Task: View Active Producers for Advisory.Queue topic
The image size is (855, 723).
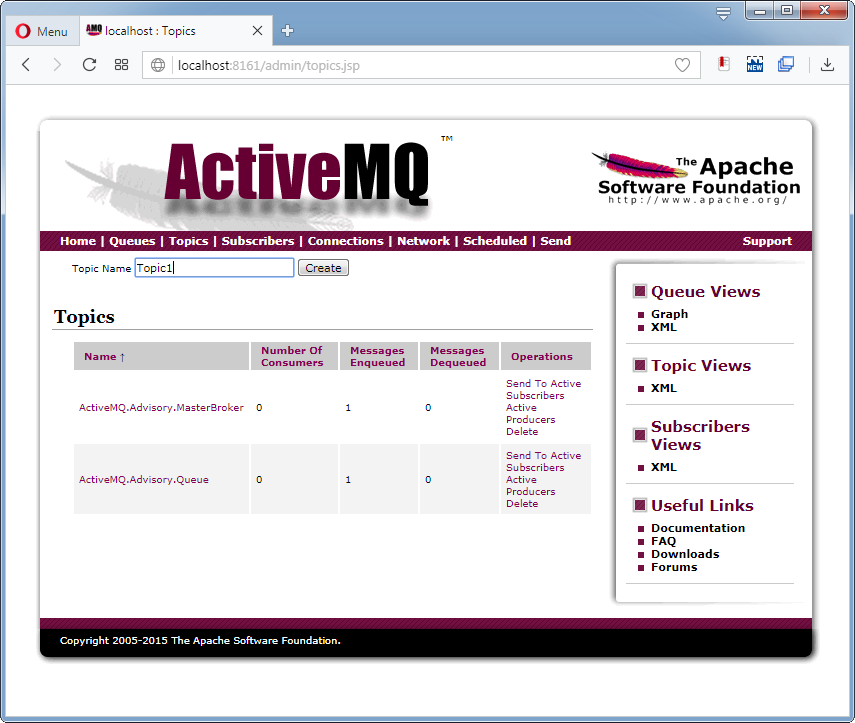Action: point(530,485)
